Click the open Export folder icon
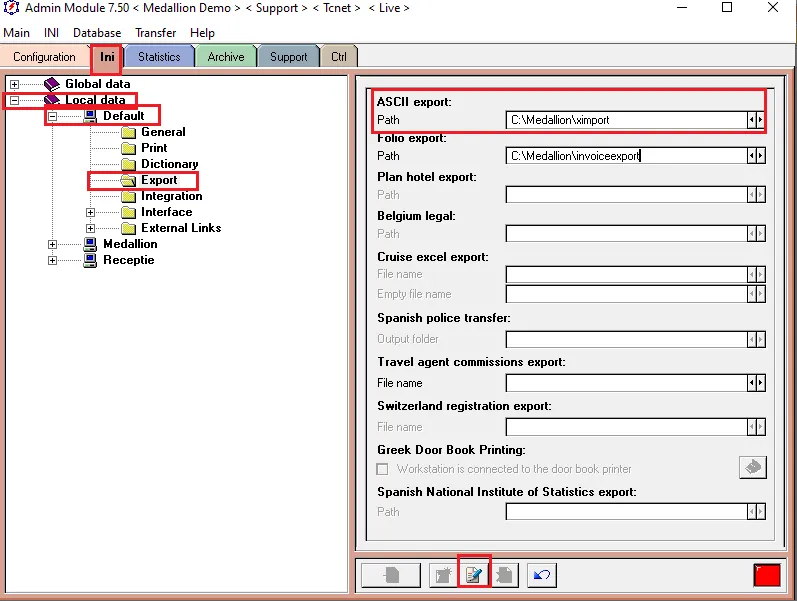This screenshot has width=797, height=601. point(129,181)
